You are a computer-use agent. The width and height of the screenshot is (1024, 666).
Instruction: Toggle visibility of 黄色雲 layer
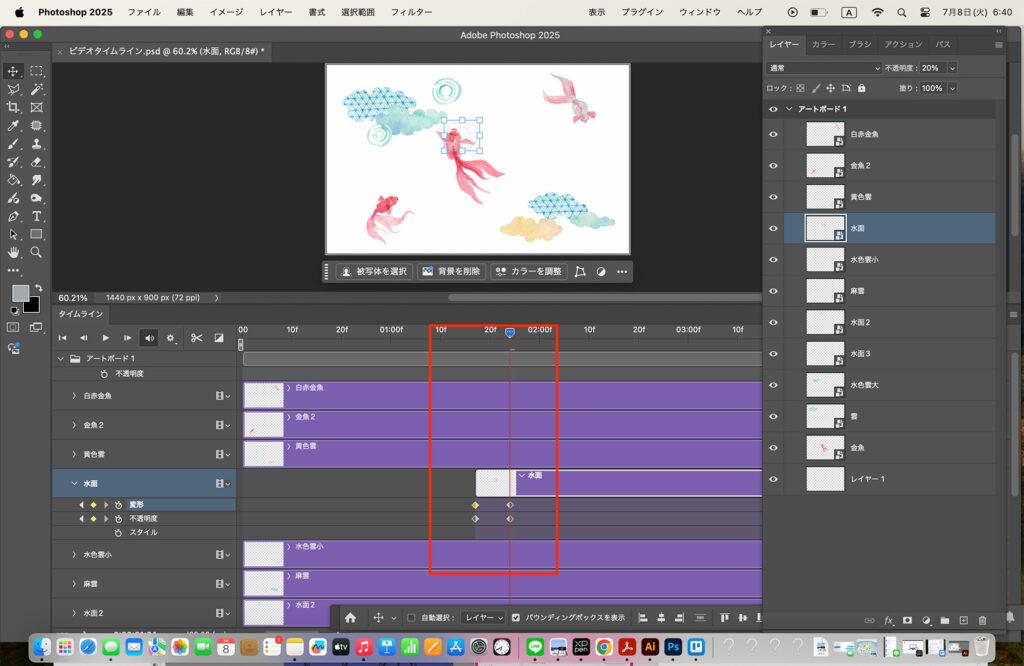pyautogui.click(x=773, y=197)
